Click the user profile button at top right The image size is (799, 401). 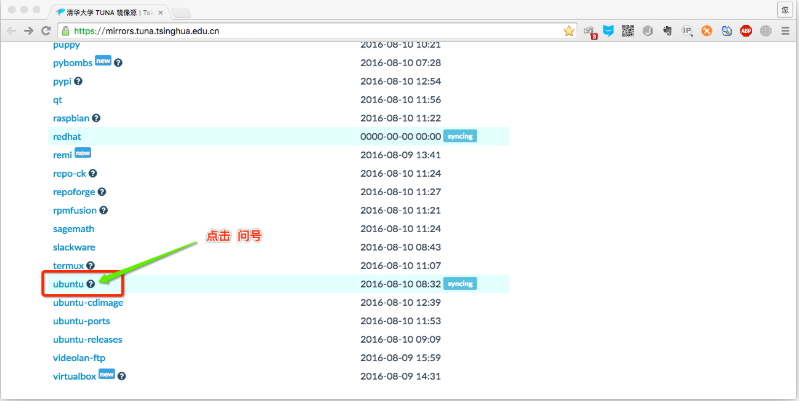tap(784, 10)
